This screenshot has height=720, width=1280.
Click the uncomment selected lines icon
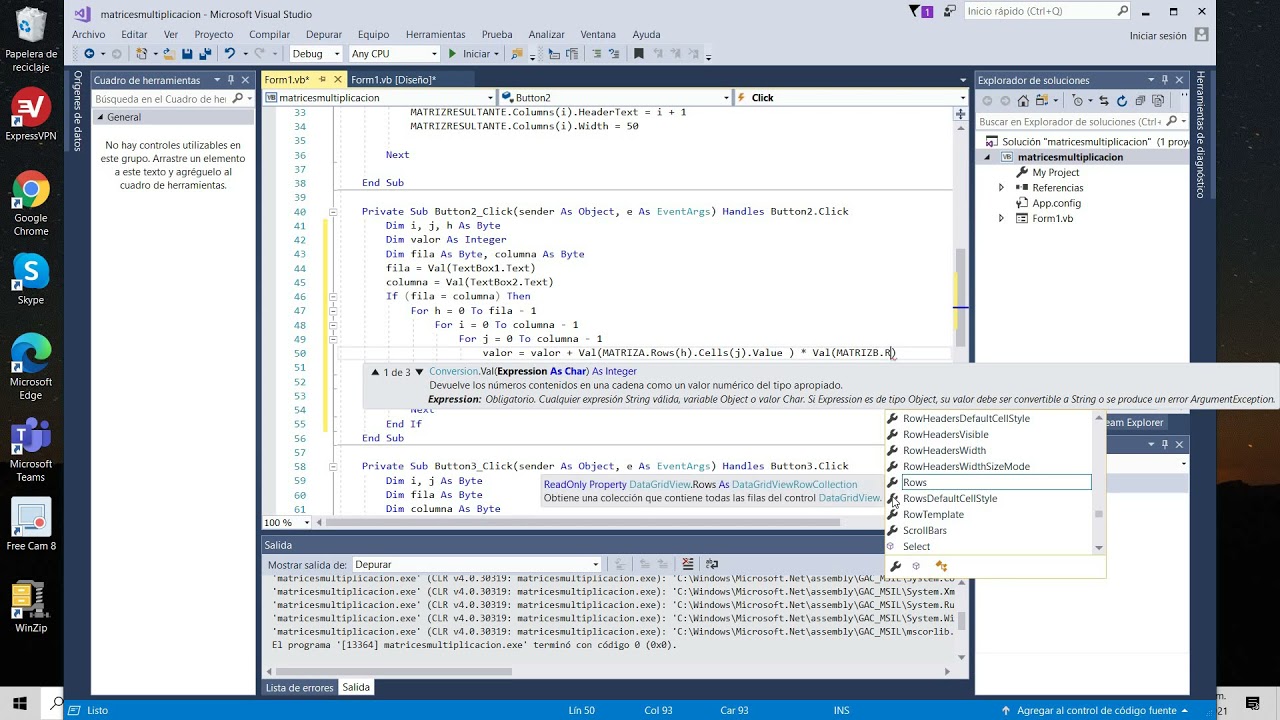coord(614,54)
